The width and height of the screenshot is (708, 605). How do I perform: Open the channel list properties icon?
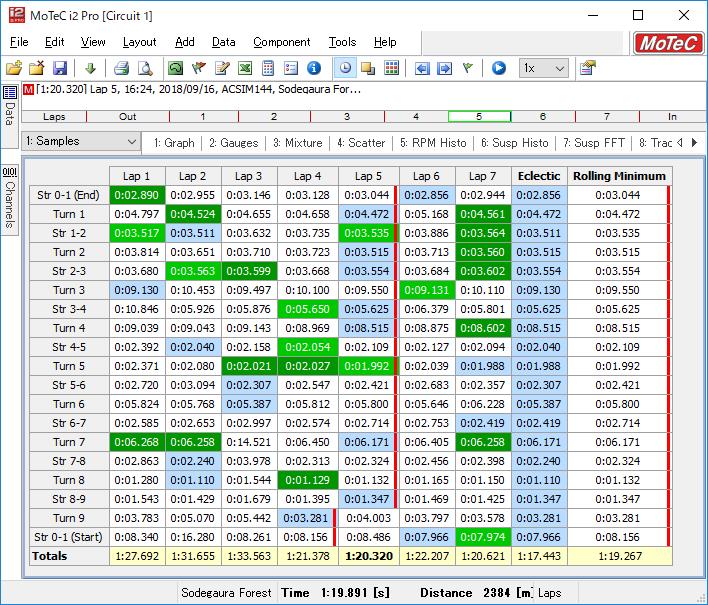[x=291, y=68]
